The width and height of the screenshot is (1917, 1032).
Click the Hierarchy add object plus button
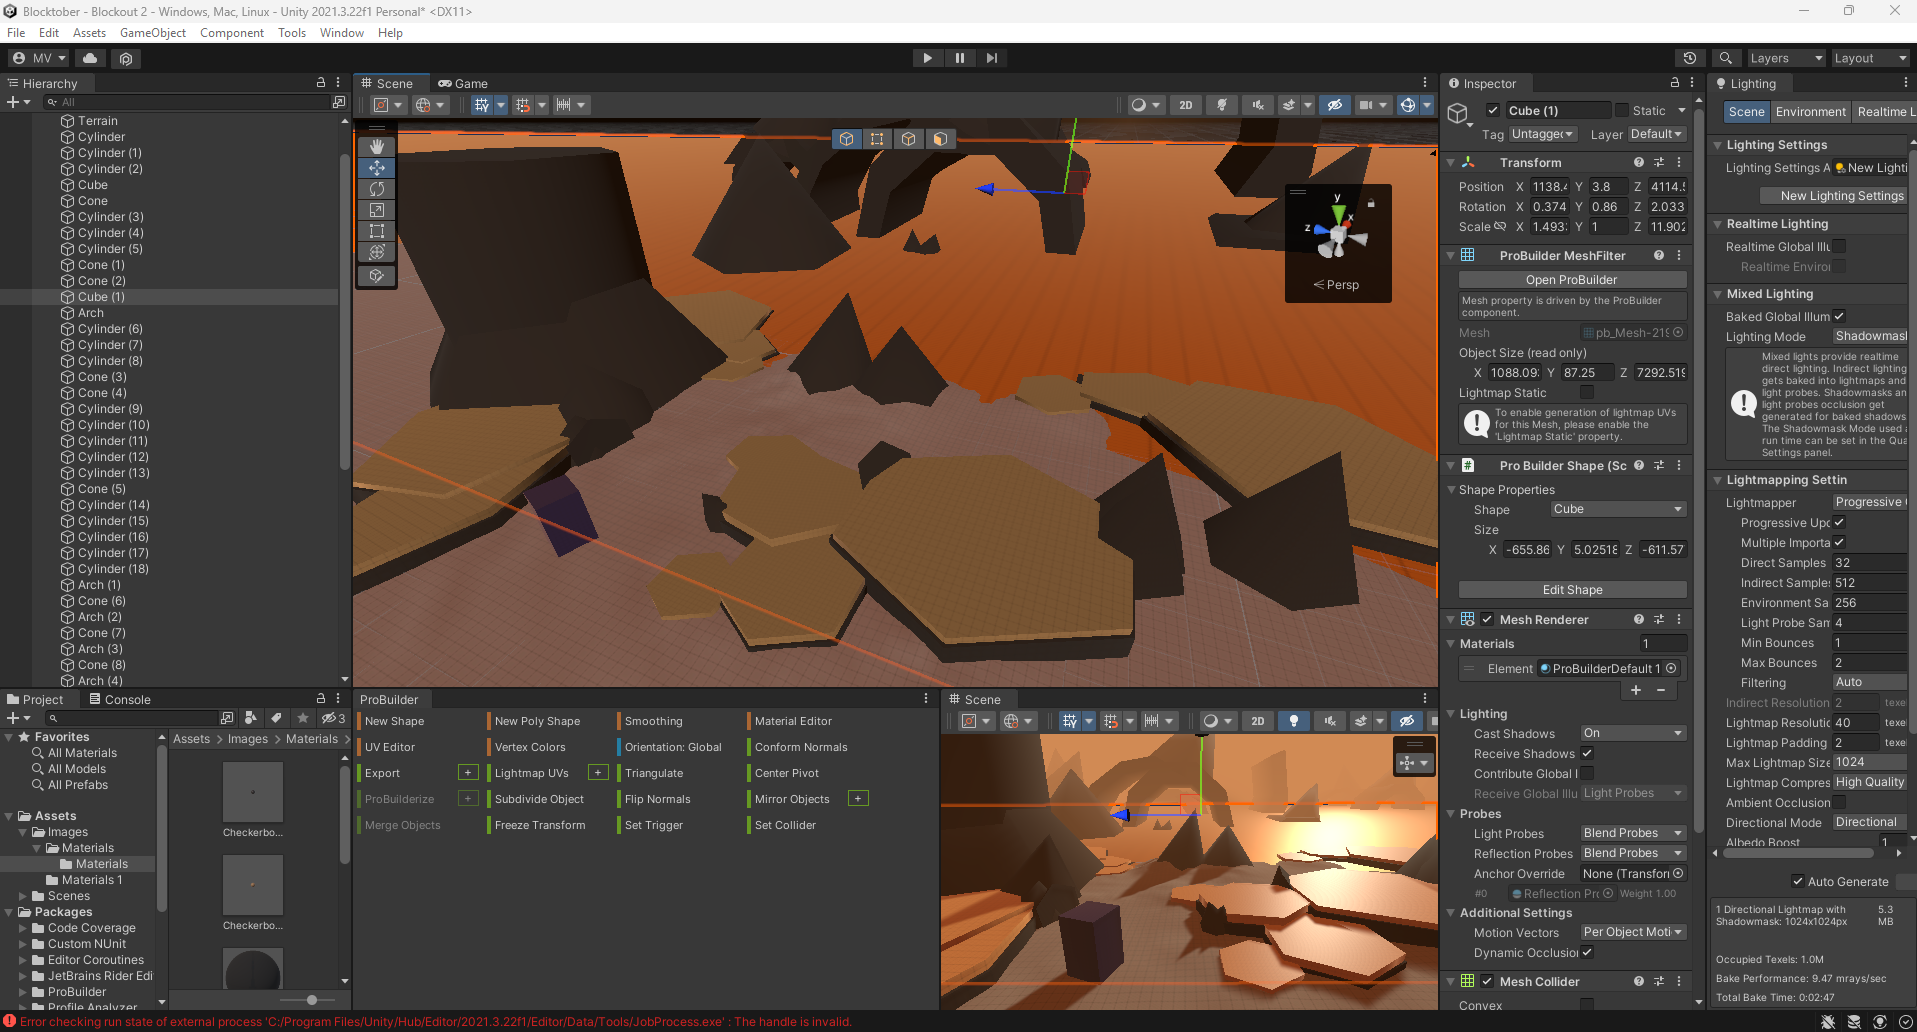(x=13, y=102)
